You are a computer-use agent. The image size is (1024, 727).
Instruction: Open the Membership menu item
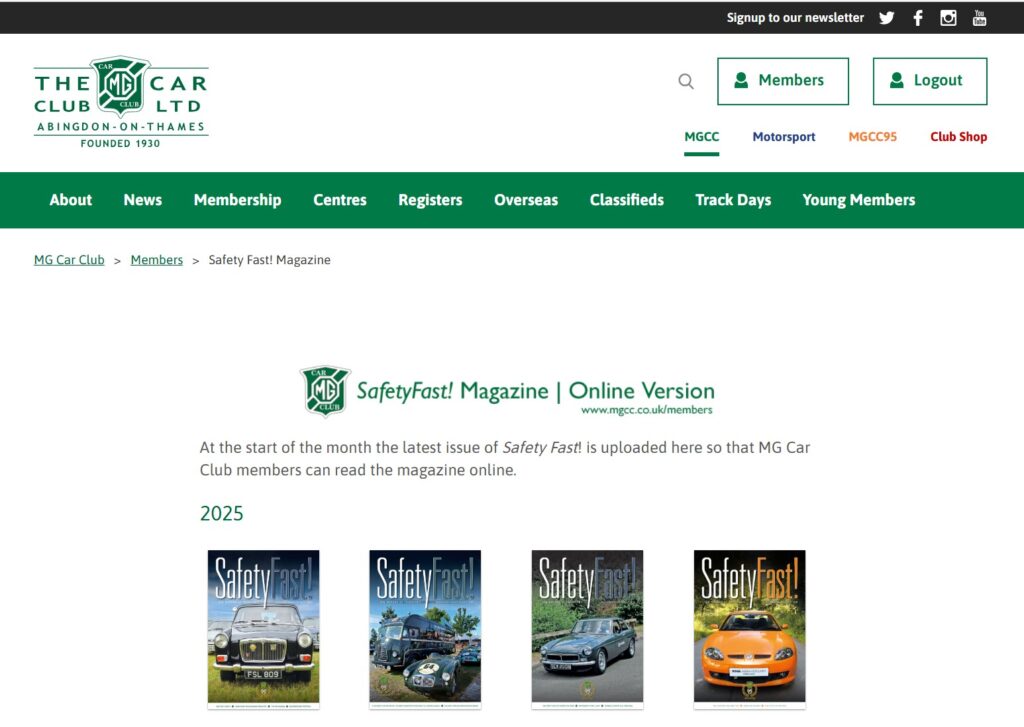point(237,200)
